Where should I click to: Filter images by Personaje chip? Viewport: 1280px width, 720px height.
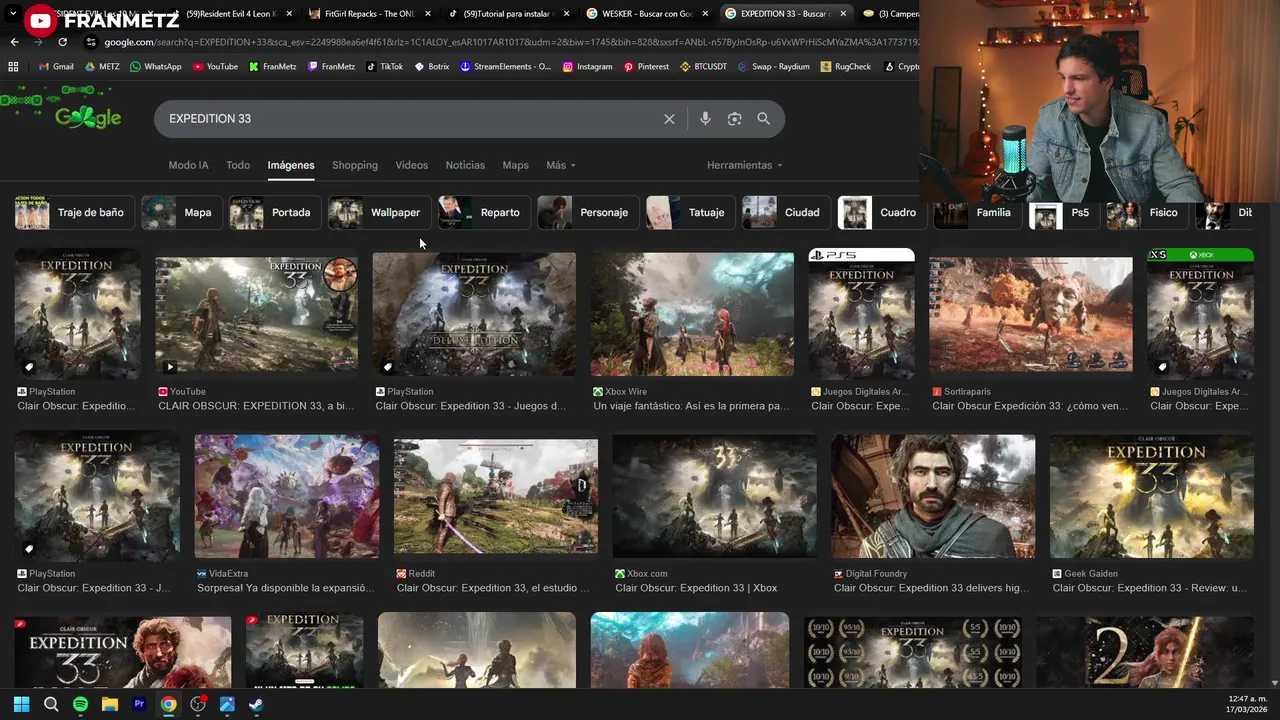click(x=586, y=212)
